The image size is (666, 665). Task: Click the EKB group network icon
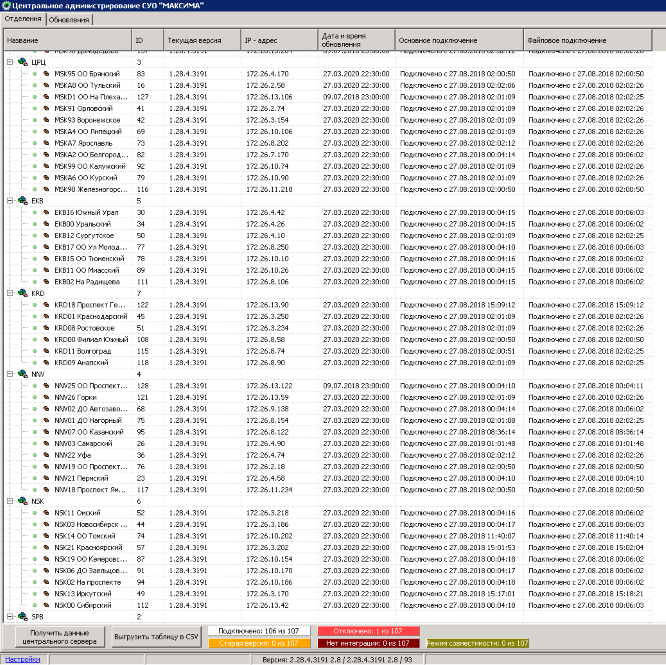click(23, 201)
